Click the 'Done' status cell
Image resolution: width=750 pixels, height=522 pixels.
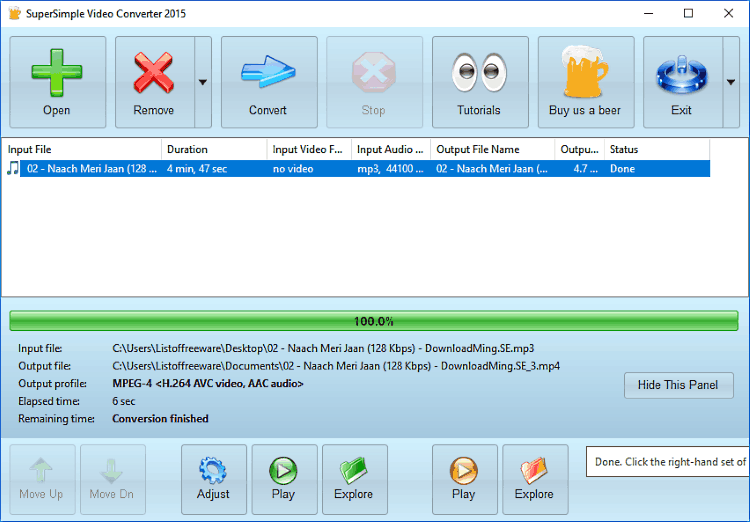tap(622, 168)
